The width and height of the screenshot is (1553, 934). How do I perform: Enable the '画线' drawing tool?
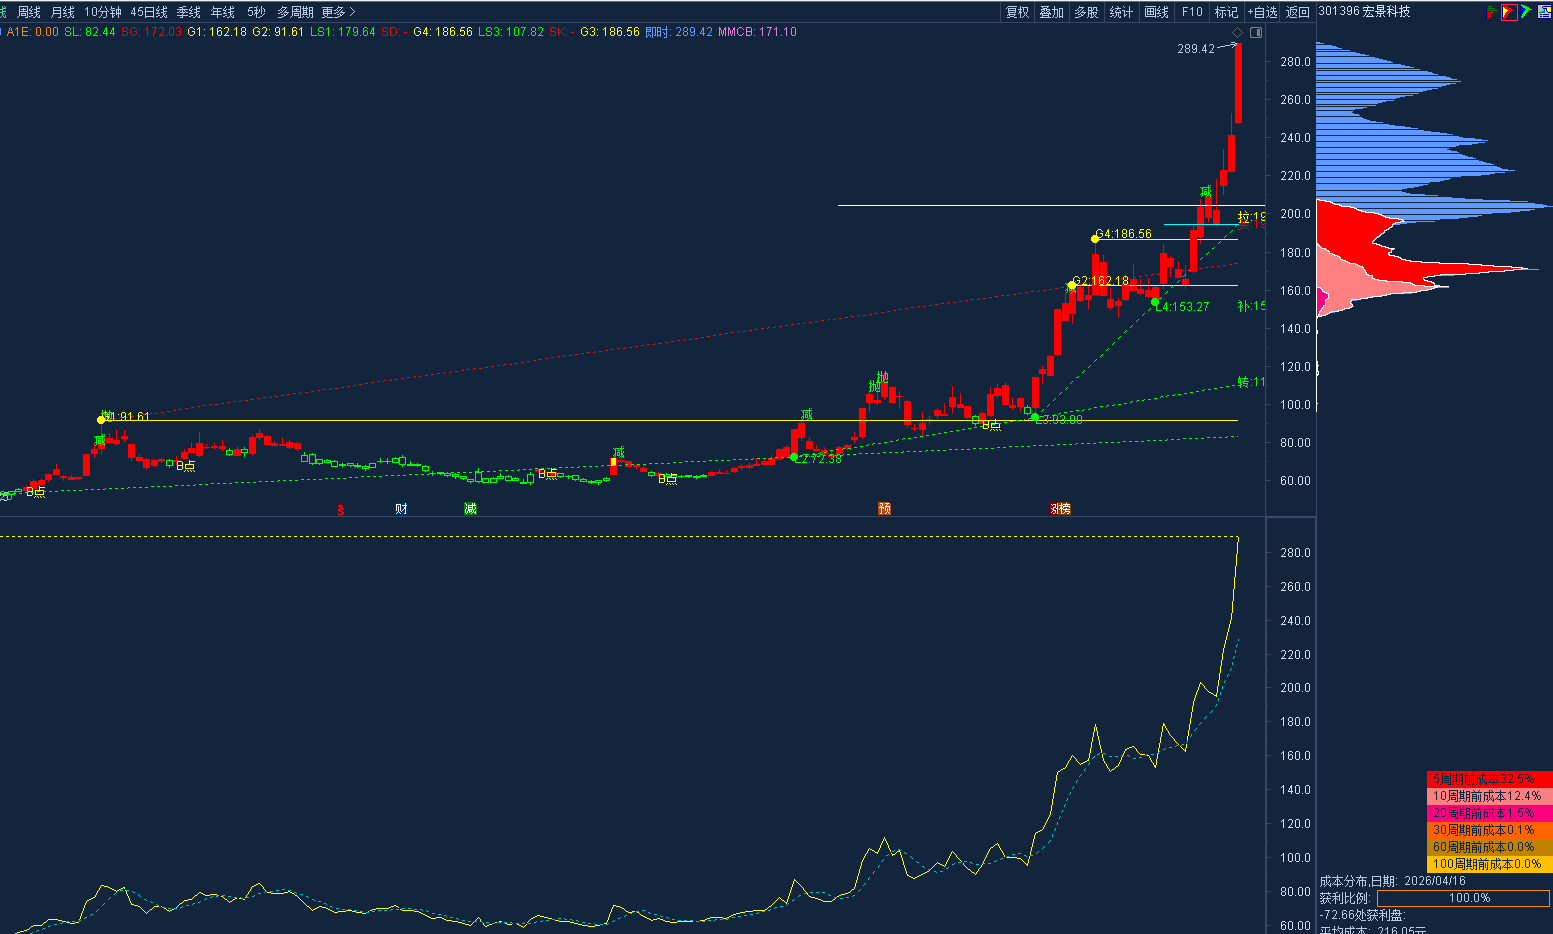pyautogui.click(x=1156, y=12)
